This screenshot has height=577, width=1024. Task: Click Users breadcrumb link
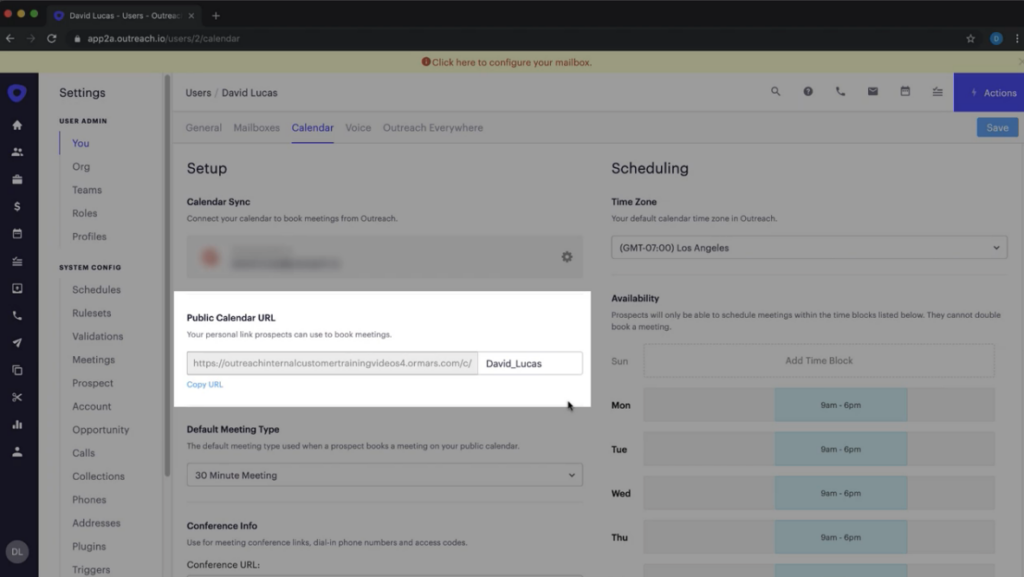[x=198, y=93]
